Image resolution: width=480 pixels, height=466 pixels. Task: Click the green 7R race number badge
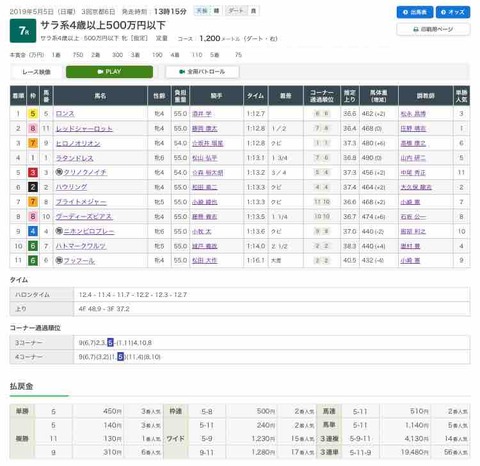pos(23,31)
